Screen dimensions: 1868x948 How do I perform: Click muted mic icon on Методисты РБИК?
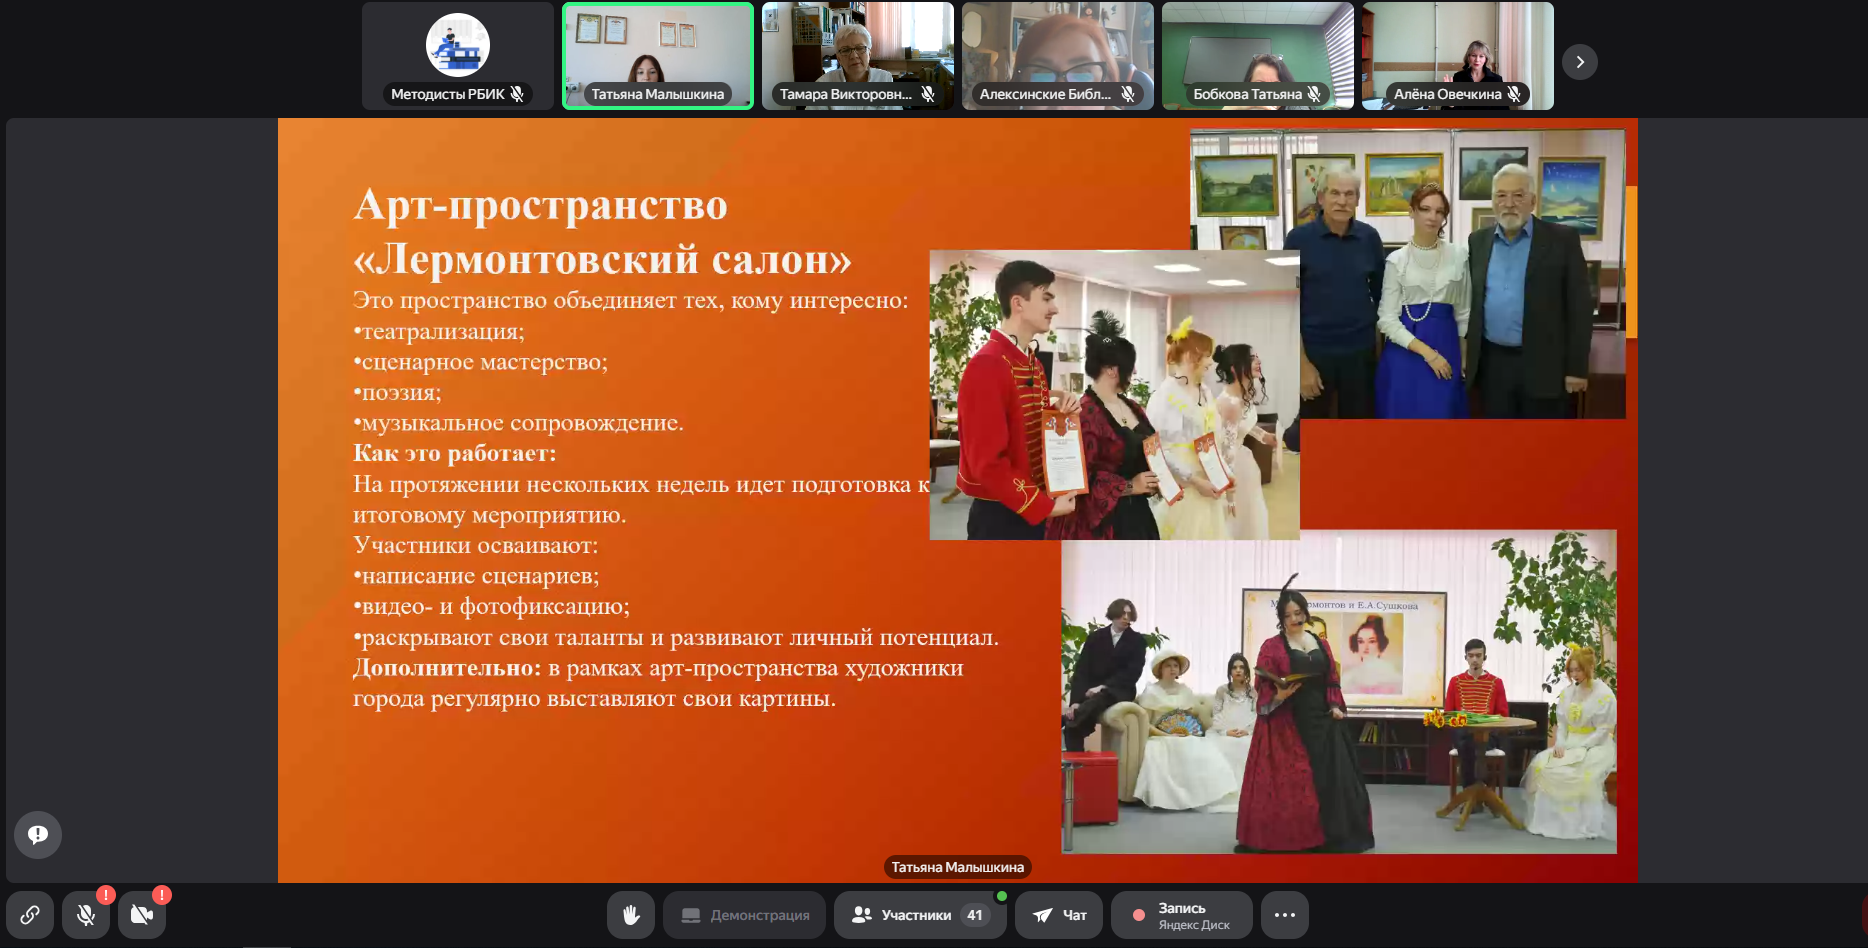pyautogui.click(x=517, y=94)
